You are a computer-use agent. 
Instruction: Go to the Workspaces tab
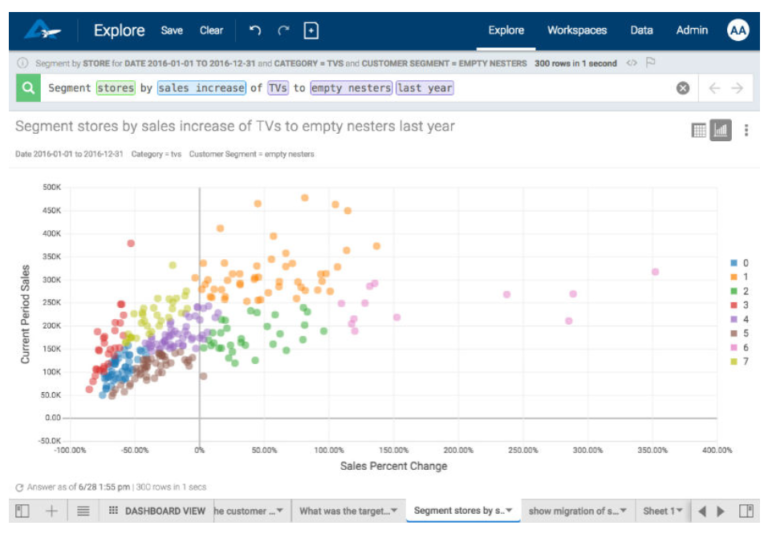(578, 30)
